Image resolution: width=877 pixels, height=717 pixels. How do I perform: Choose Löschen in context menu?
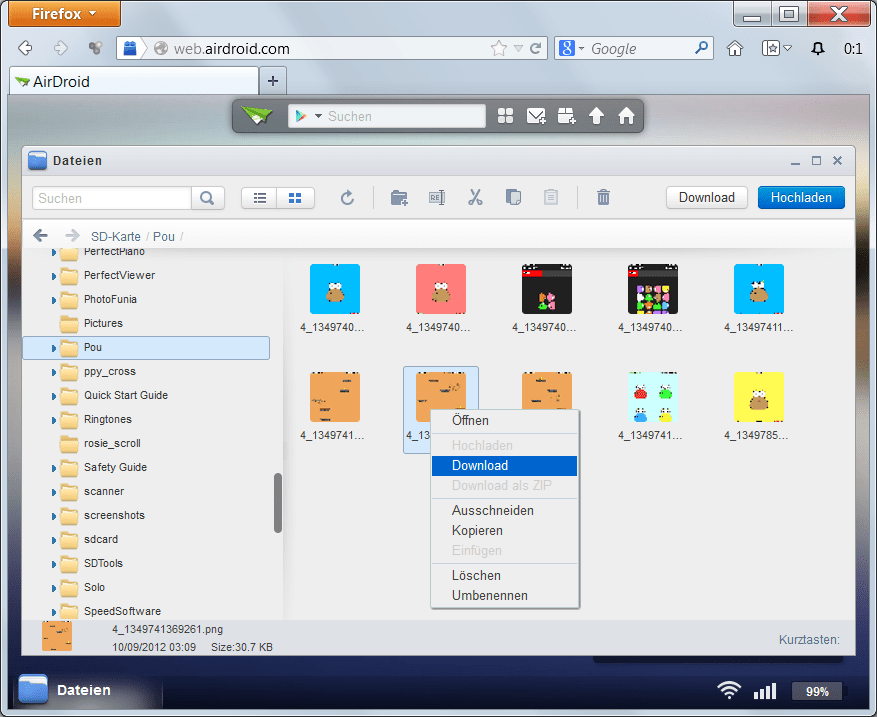click(504, 576)
